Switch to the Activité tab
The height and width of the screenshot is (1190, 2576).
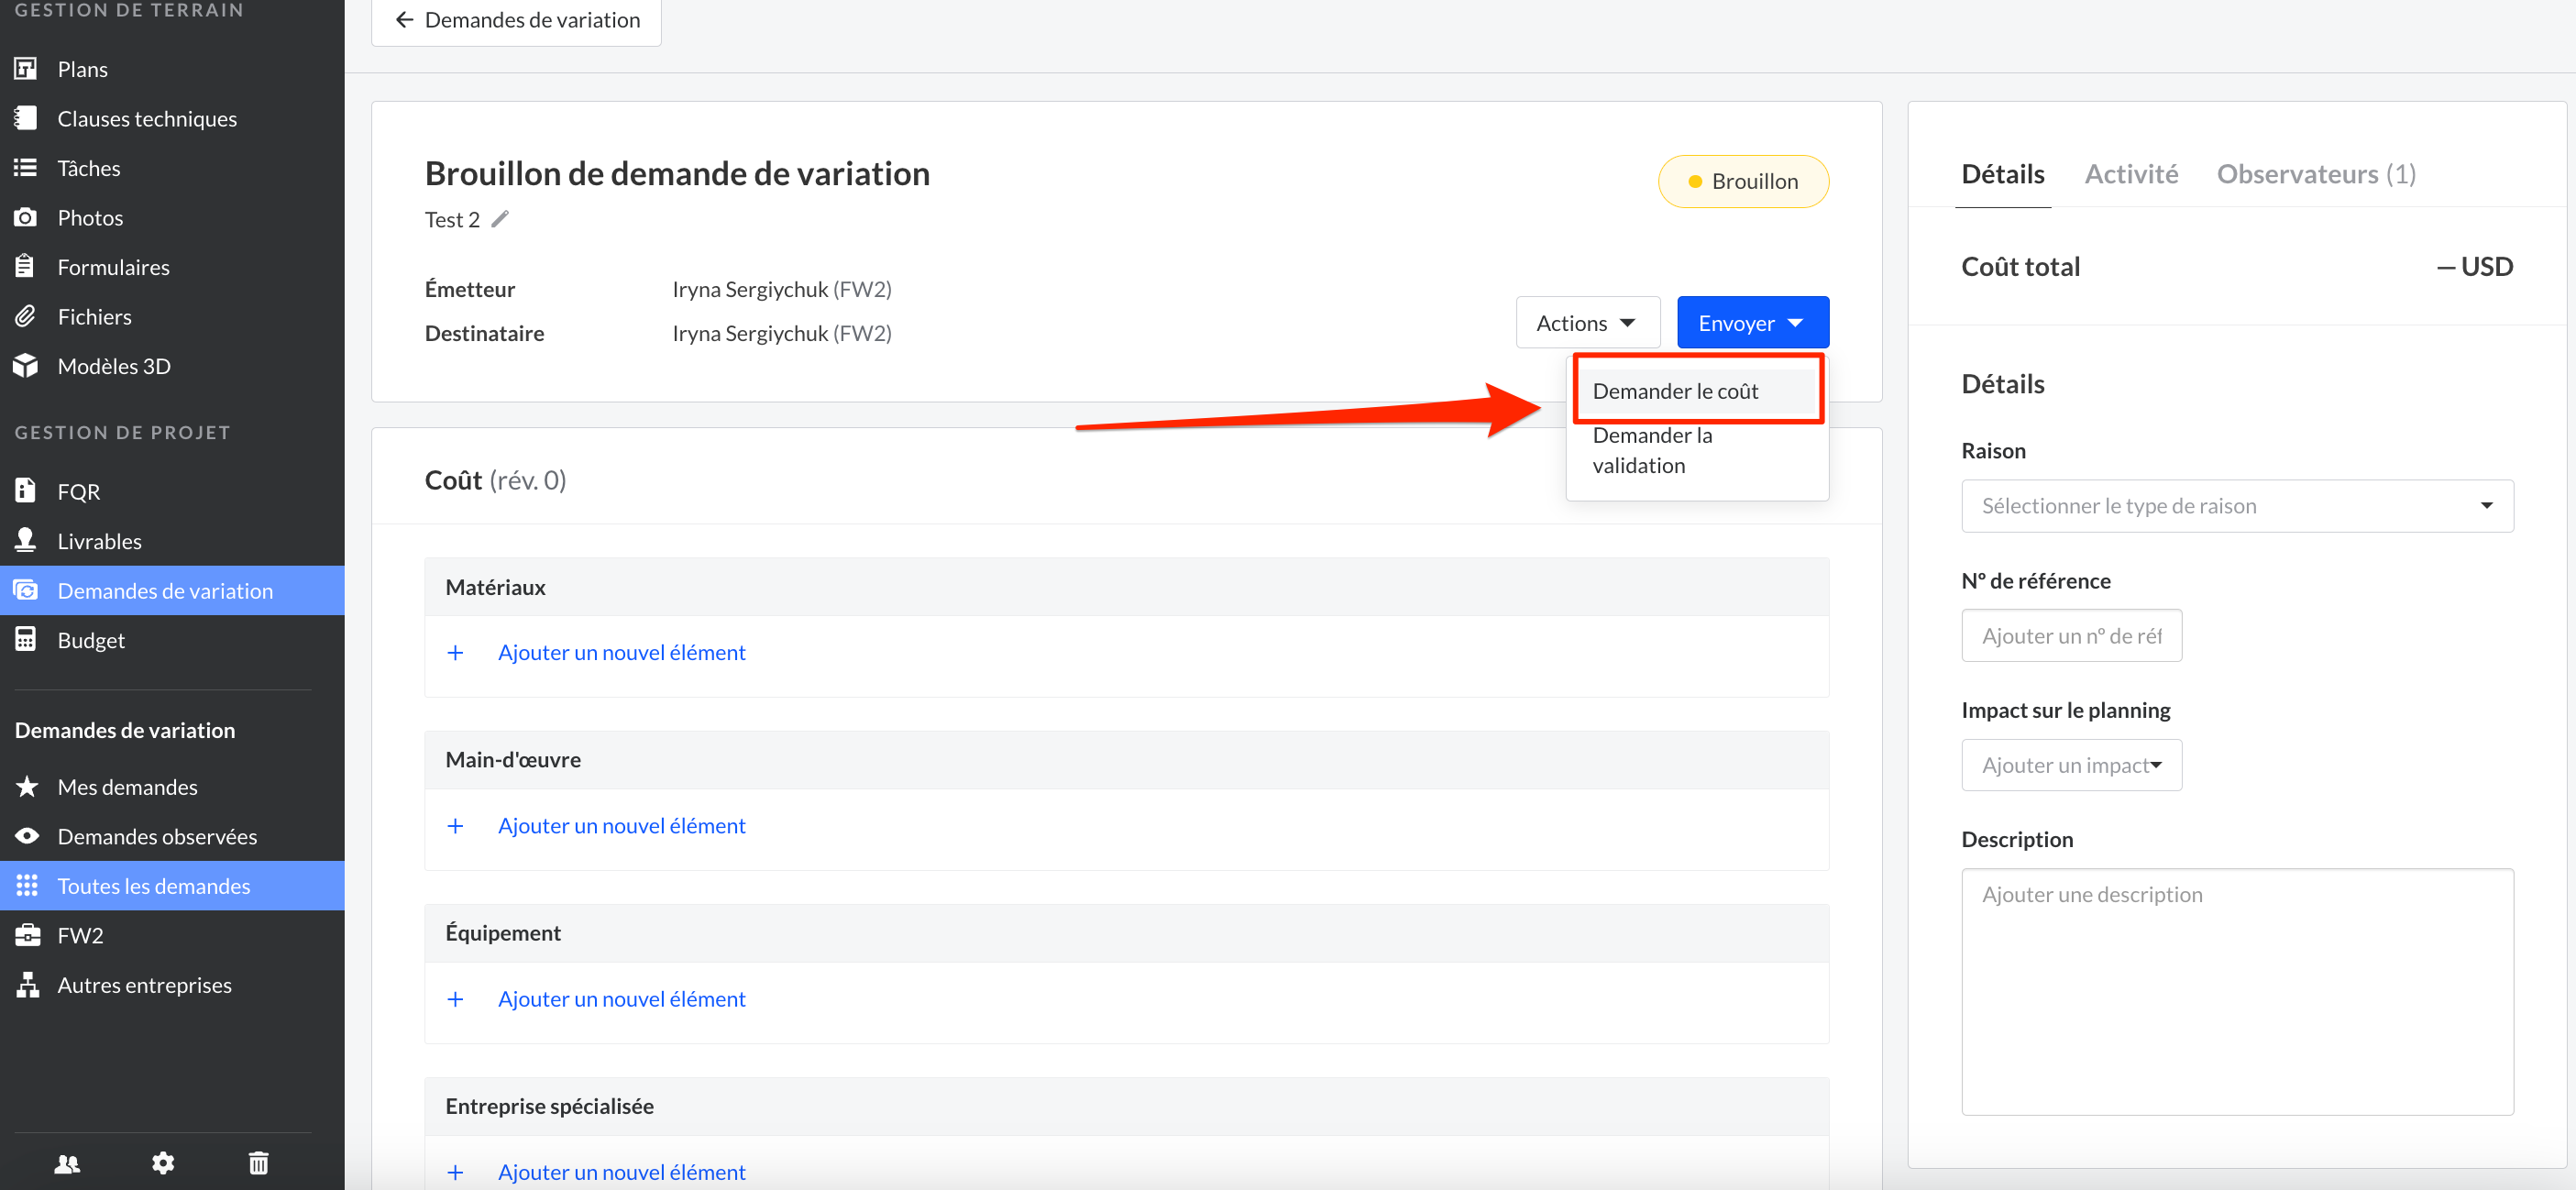(x=2130, y=174)
